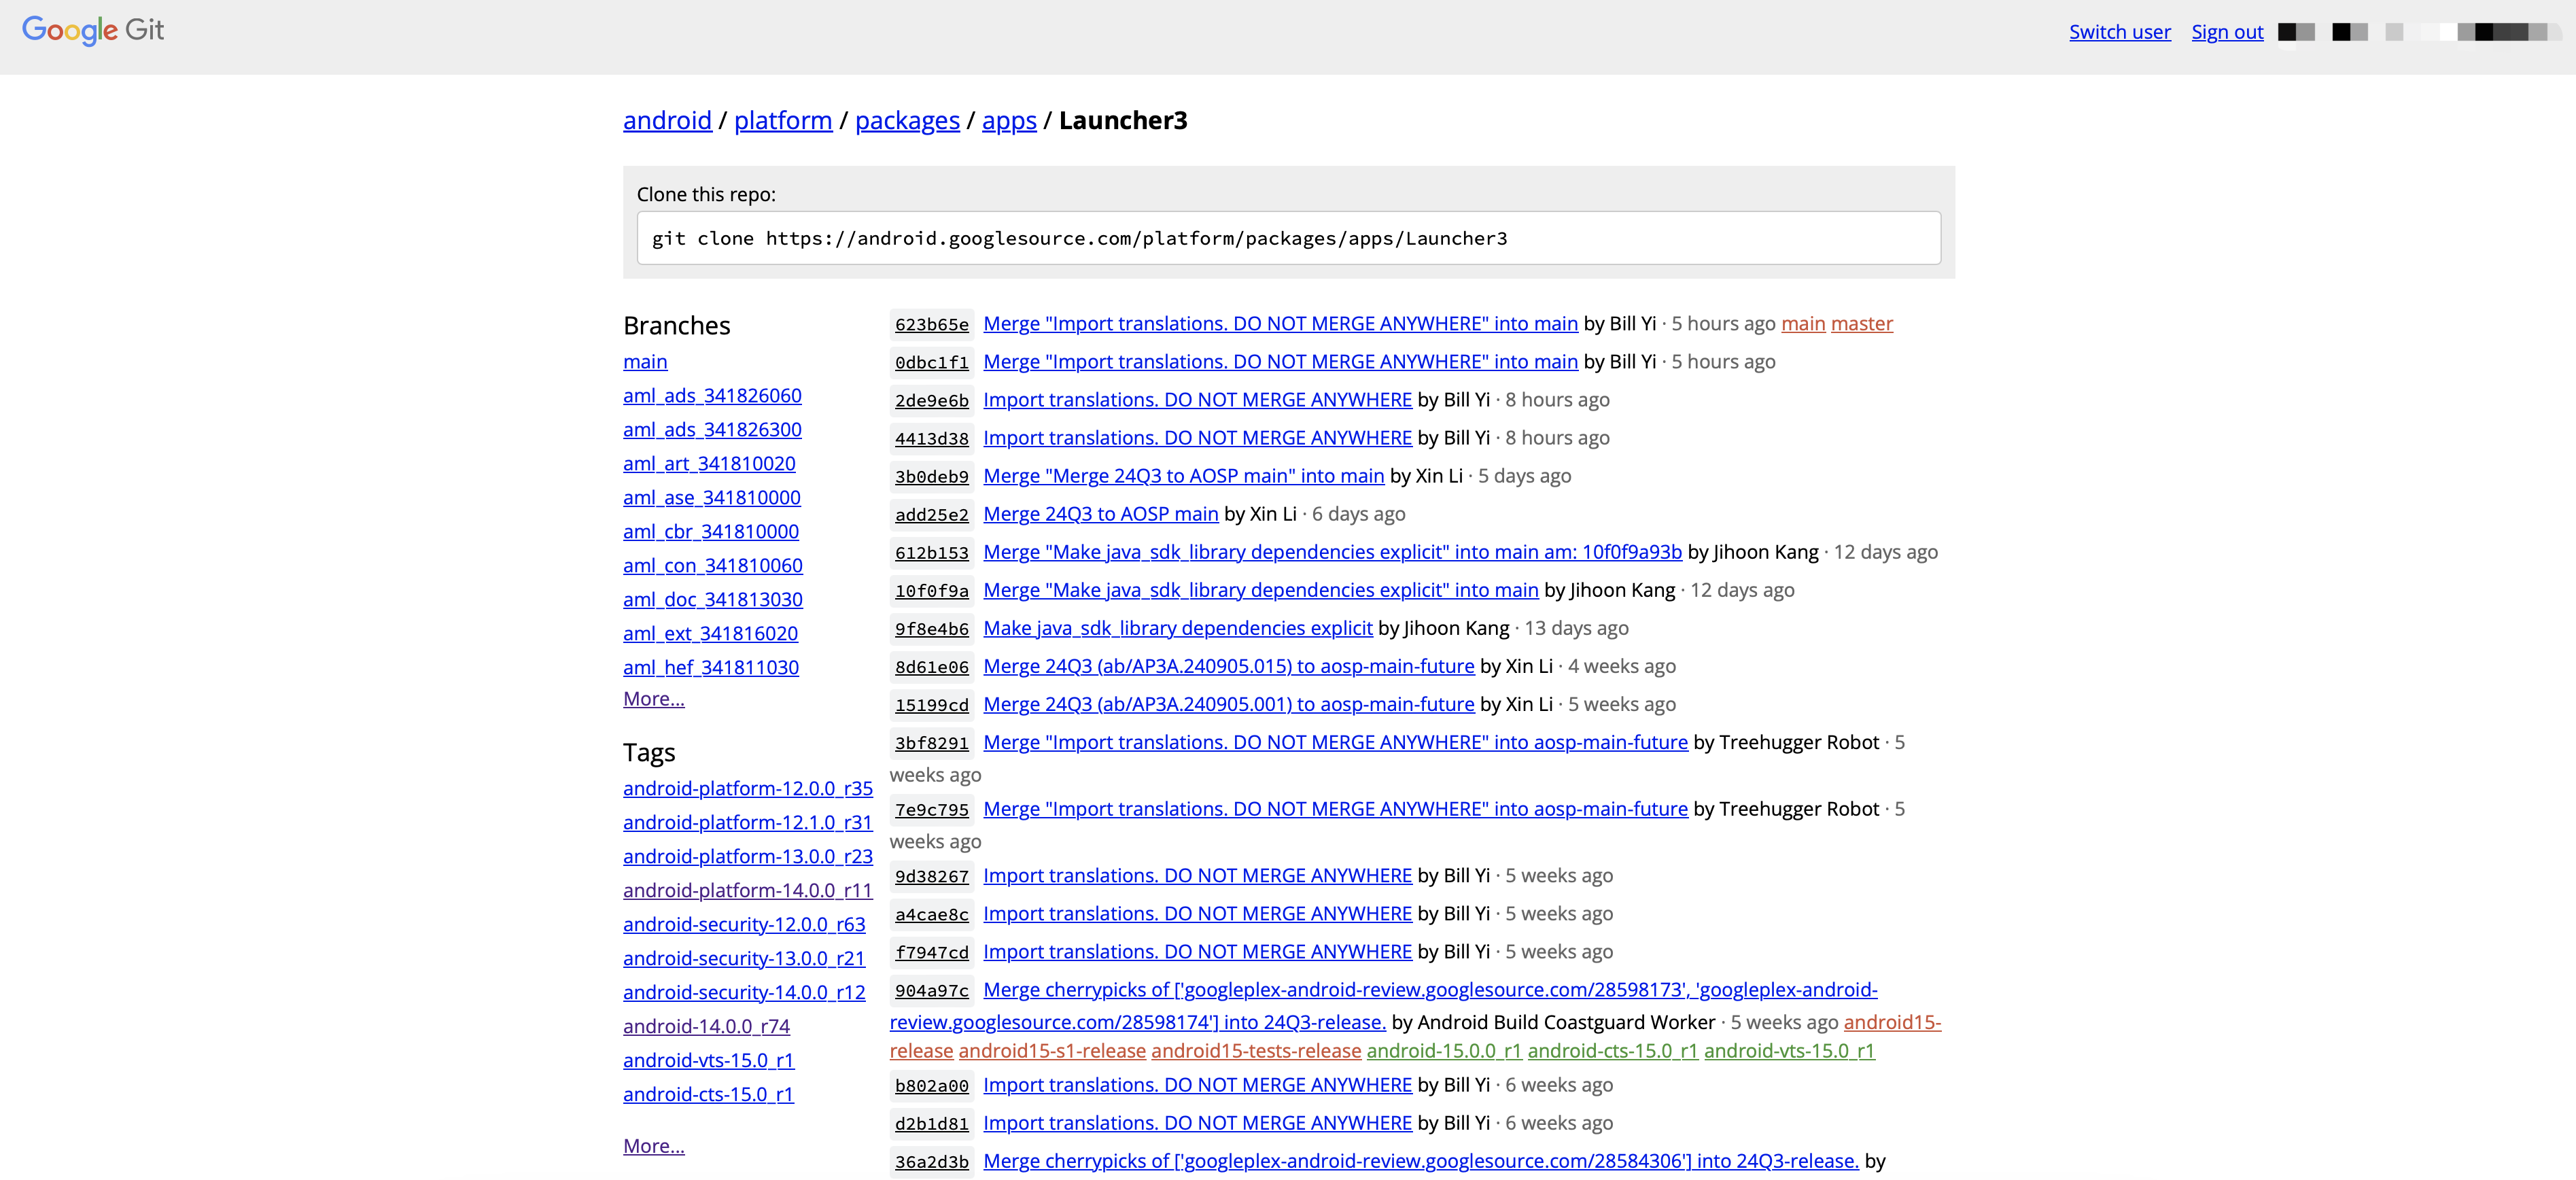Image resolution: width=2576 pixels, height=1180 pixels.
Task: Click android15-s1-release ref label
Action: click(1052, 1051)
